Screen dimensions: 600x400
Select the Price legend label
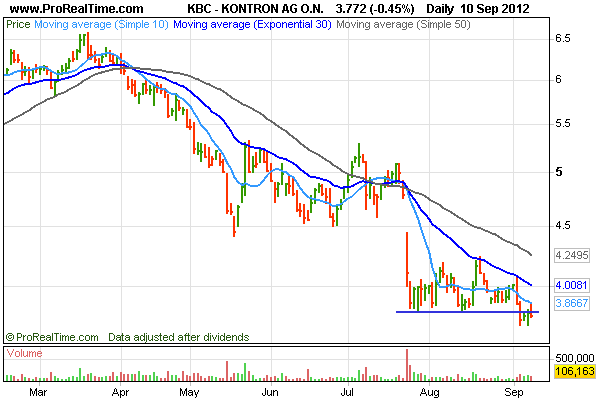[x=18, y=24]
